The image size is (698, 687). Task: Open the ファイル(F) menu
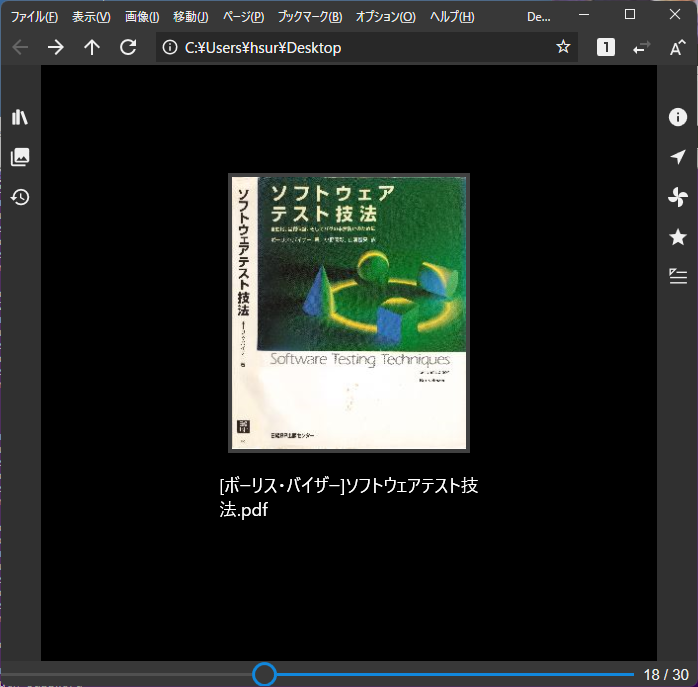34,17
